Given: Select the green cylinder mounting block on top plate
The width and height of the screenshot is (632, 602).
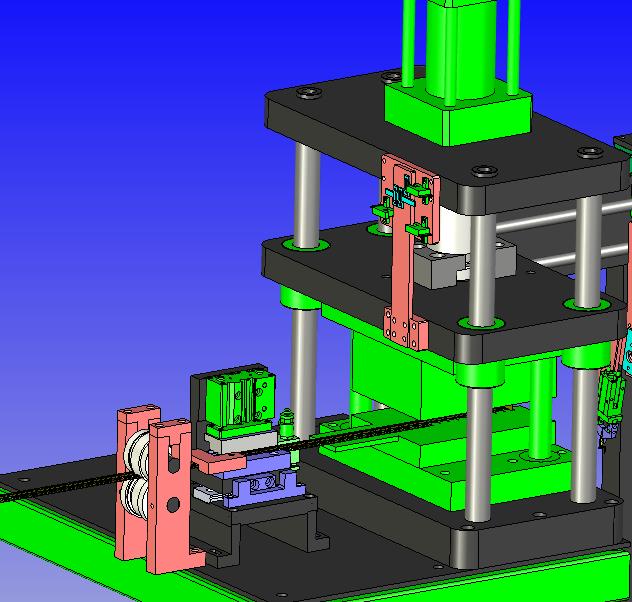Looking at the screenshot, I should click(x=457, y=115).
